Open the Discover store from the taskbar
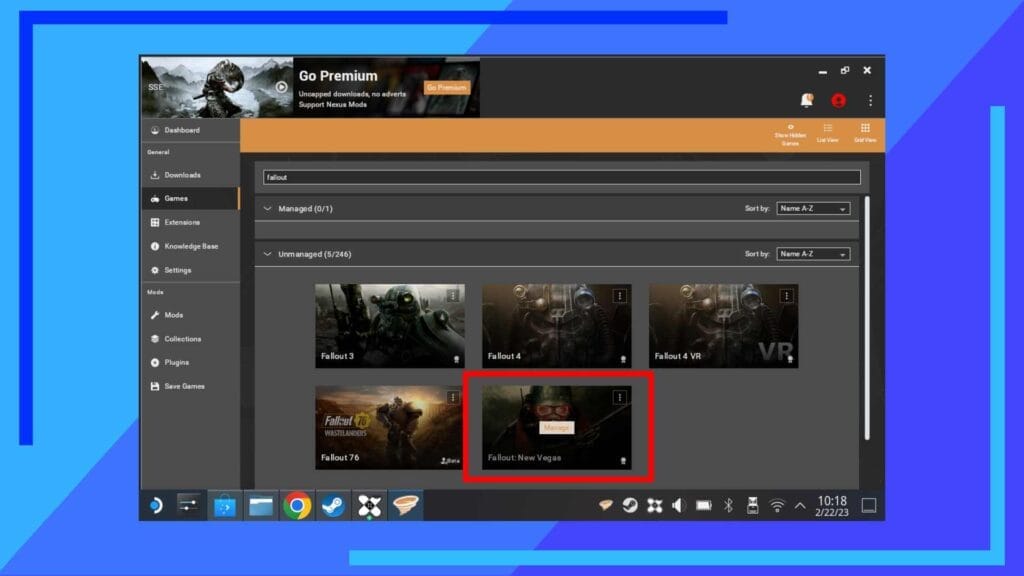The height and width of the screenshot is (576, 1024). pyautogui.click(x=224, y=505)
